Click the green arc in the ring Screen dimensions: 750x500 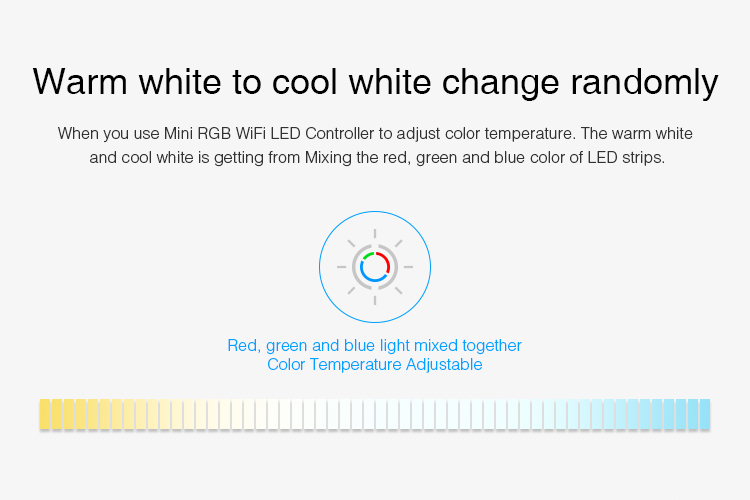click(x=368, y=256)
